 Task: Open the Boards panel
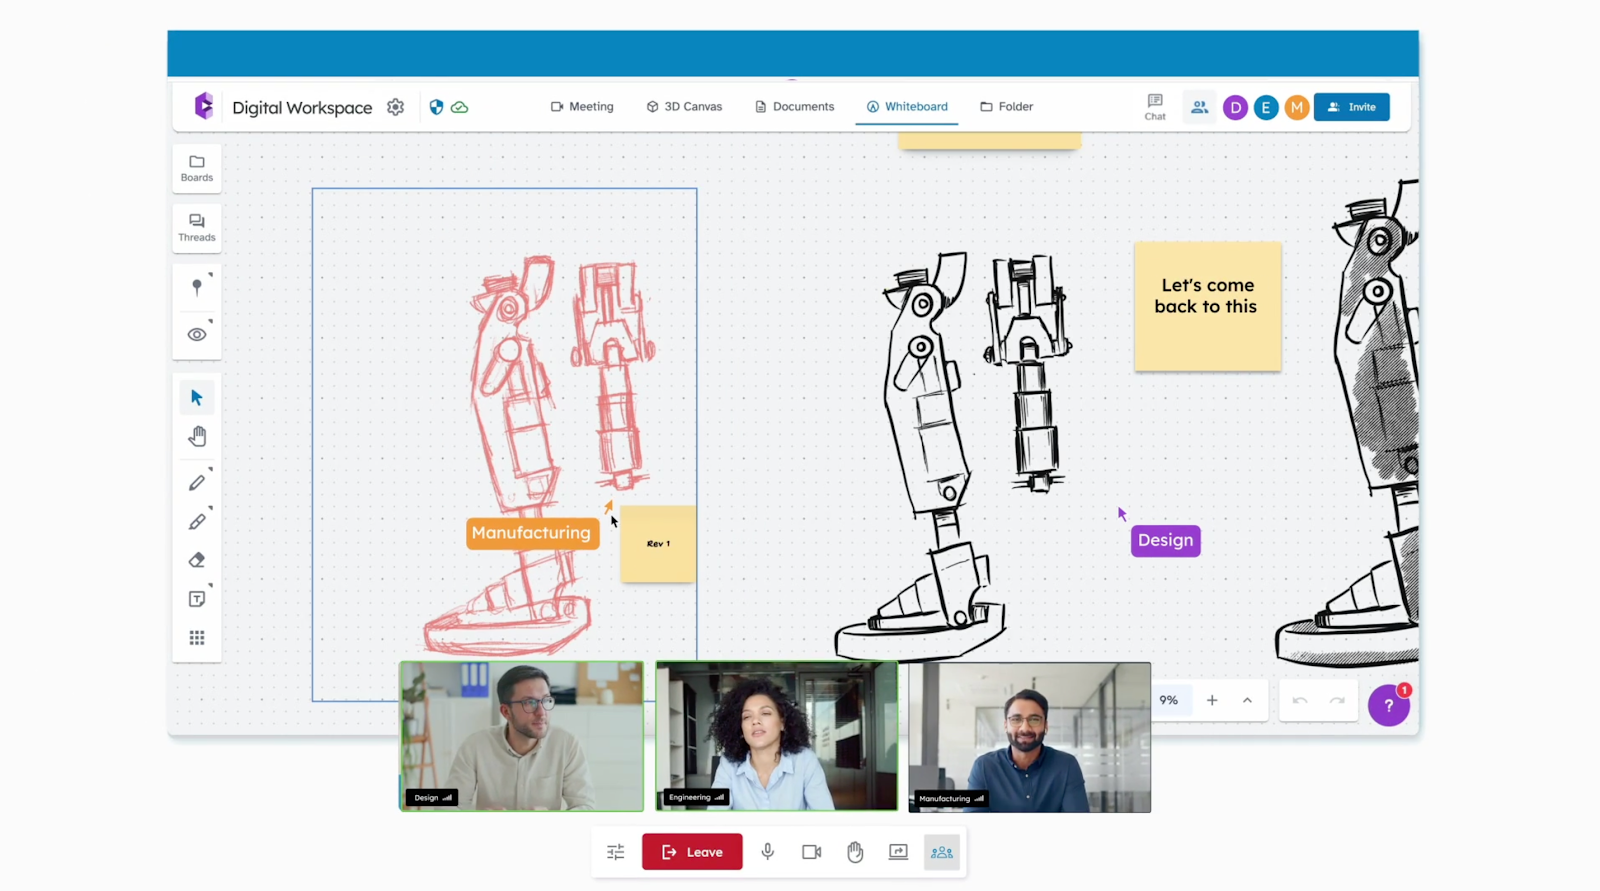(x=197, y=168)
